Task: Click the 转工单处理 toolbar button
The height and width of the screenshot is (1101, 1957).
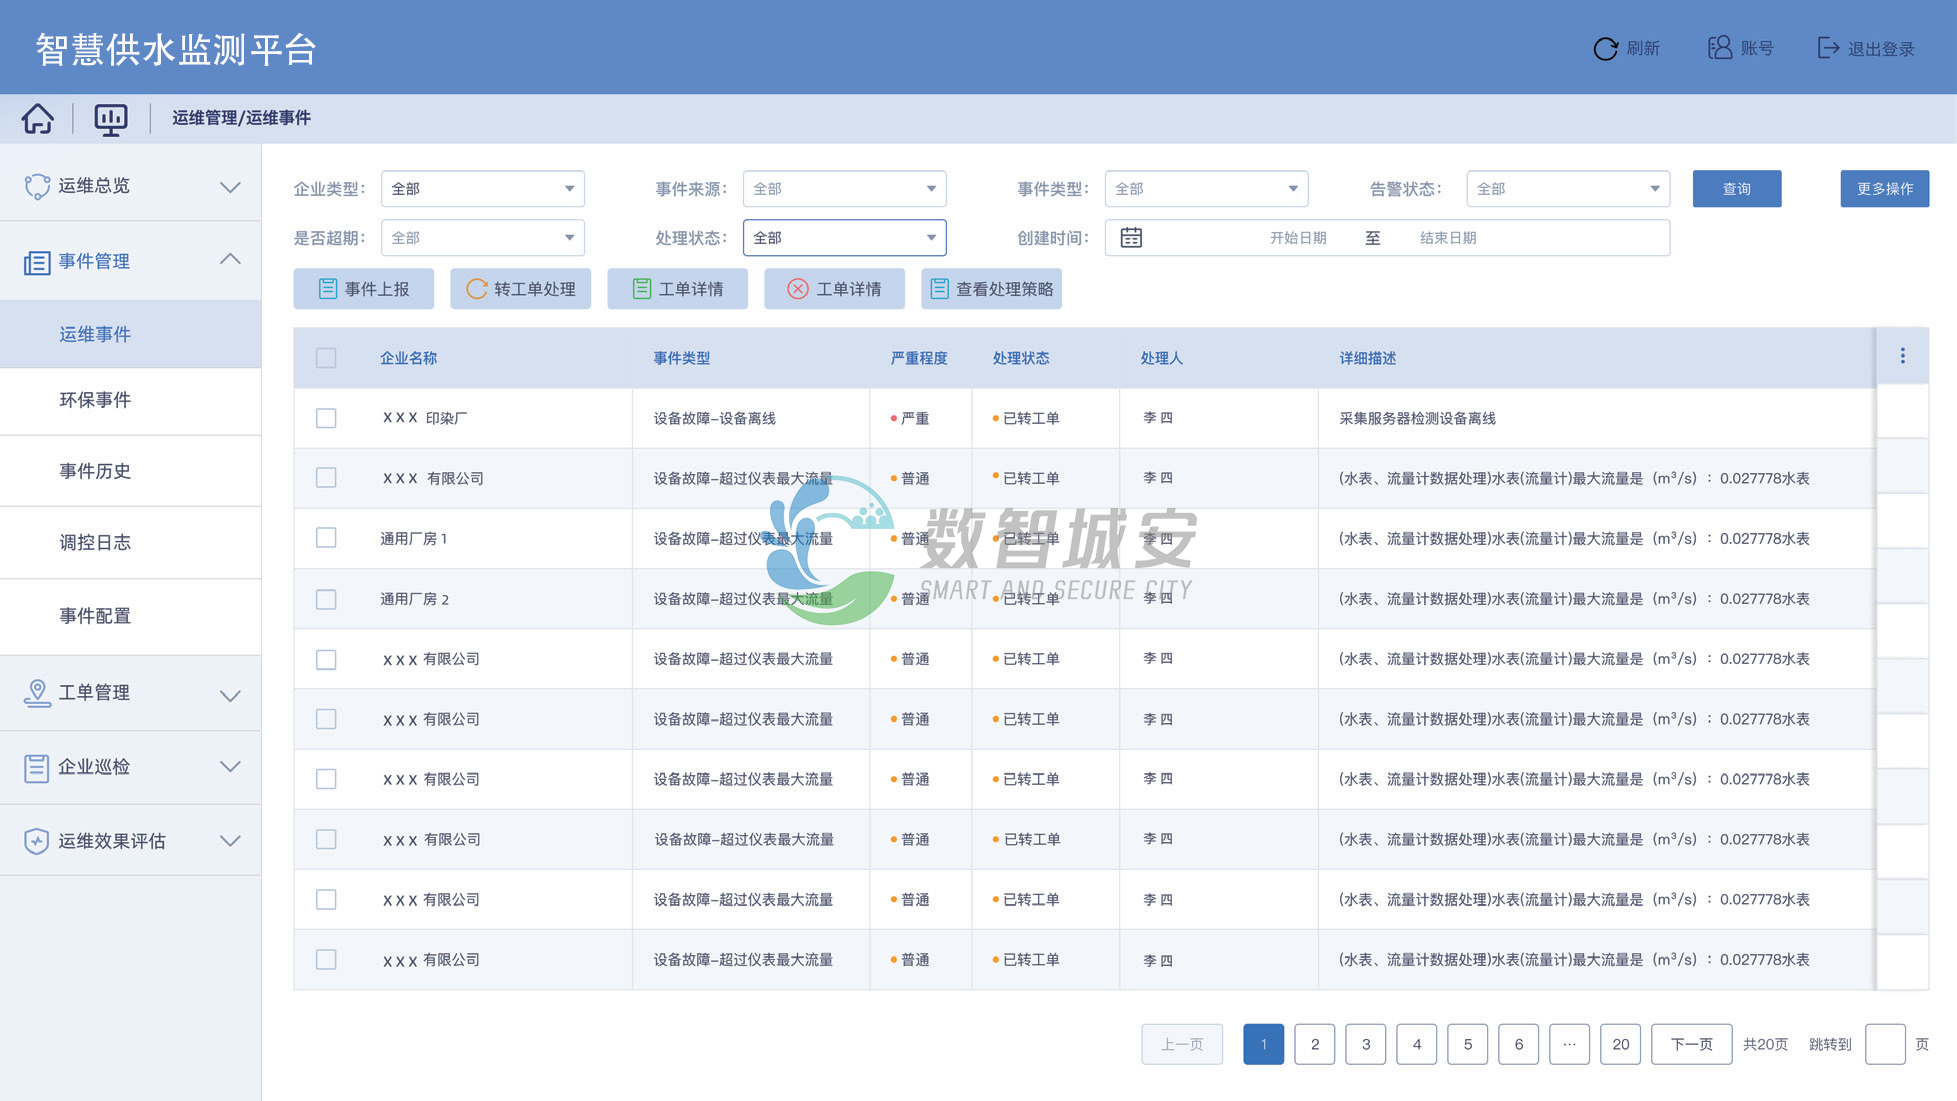Action: point(520,289)
